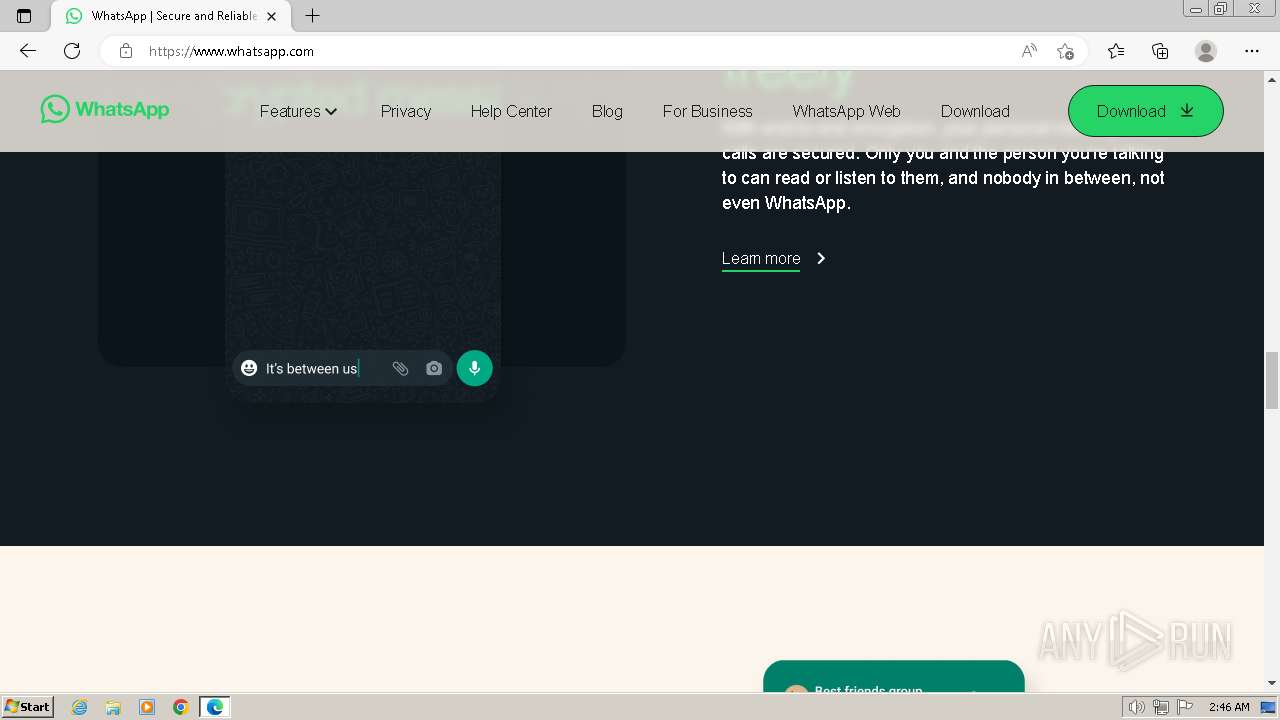Click the network tray icon
The width and height of the screenshot is (1280, 720).
(1161, 707)
